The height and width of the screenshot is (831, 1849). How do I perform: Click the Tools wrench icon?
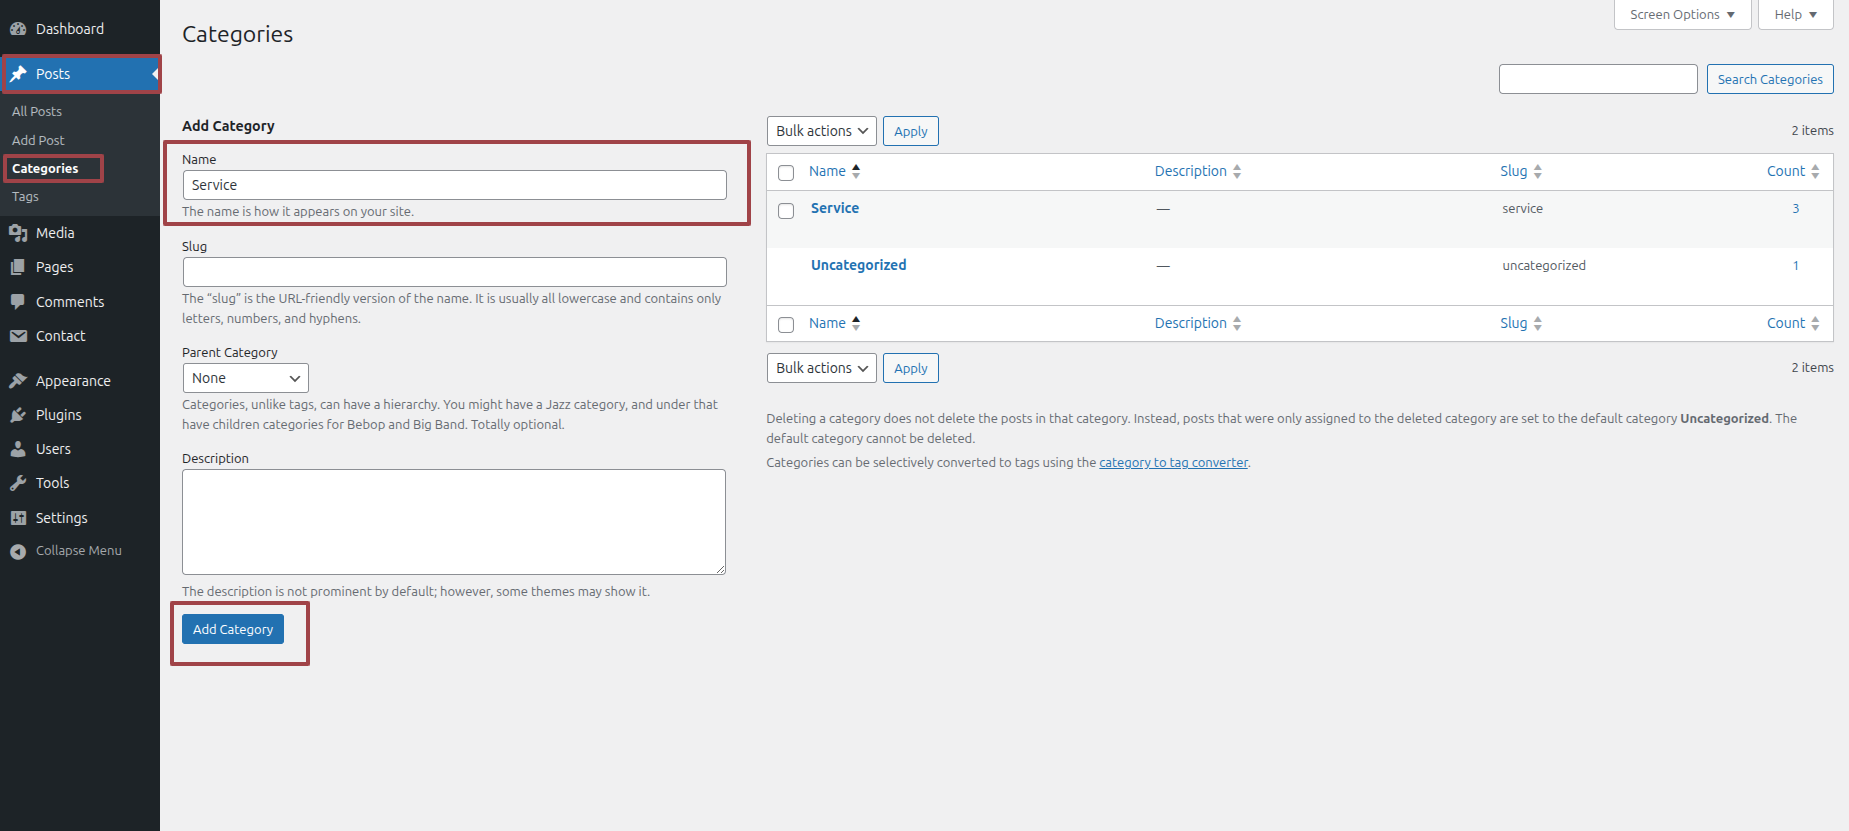click(x=18, y=483)
